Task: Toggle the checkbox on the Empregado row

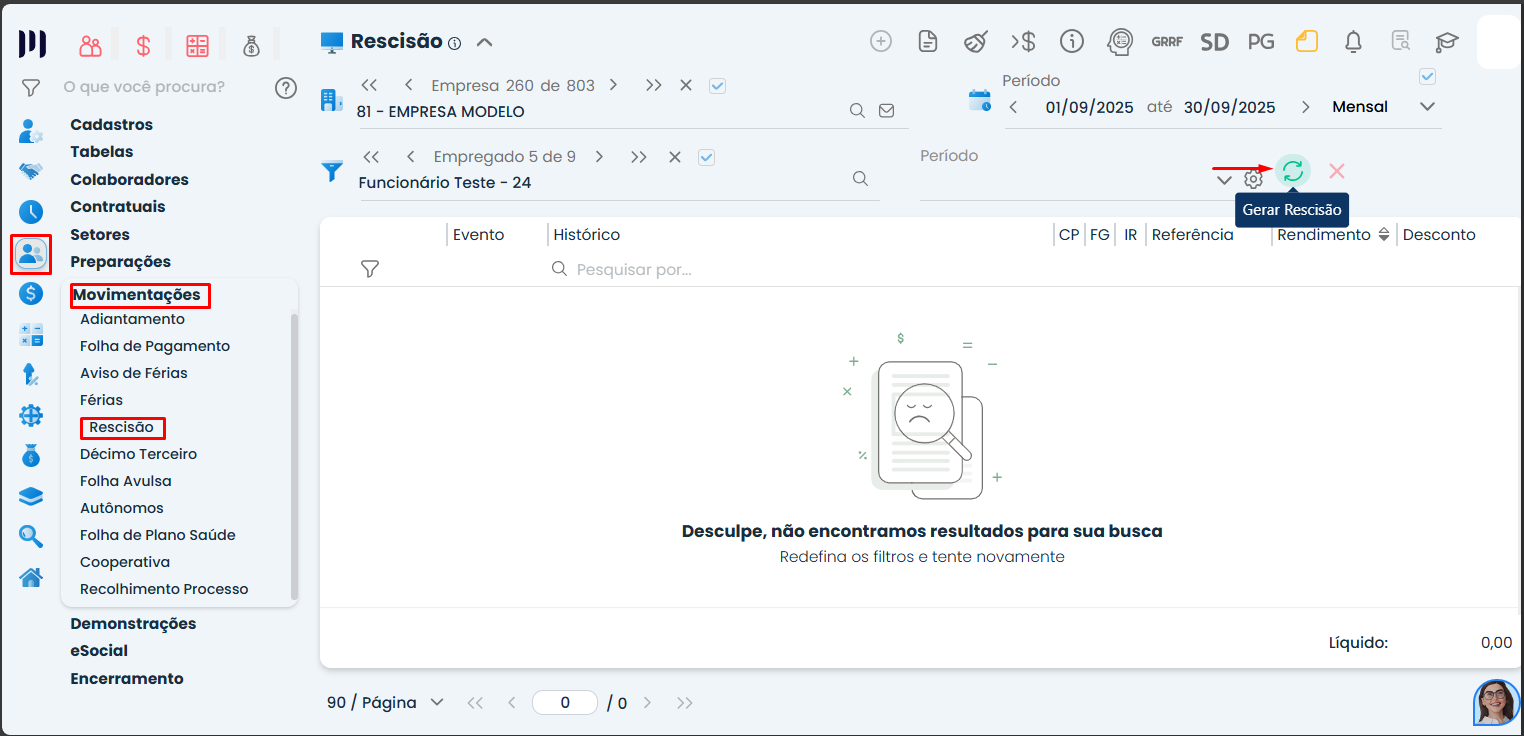Action: pos(707,157)
